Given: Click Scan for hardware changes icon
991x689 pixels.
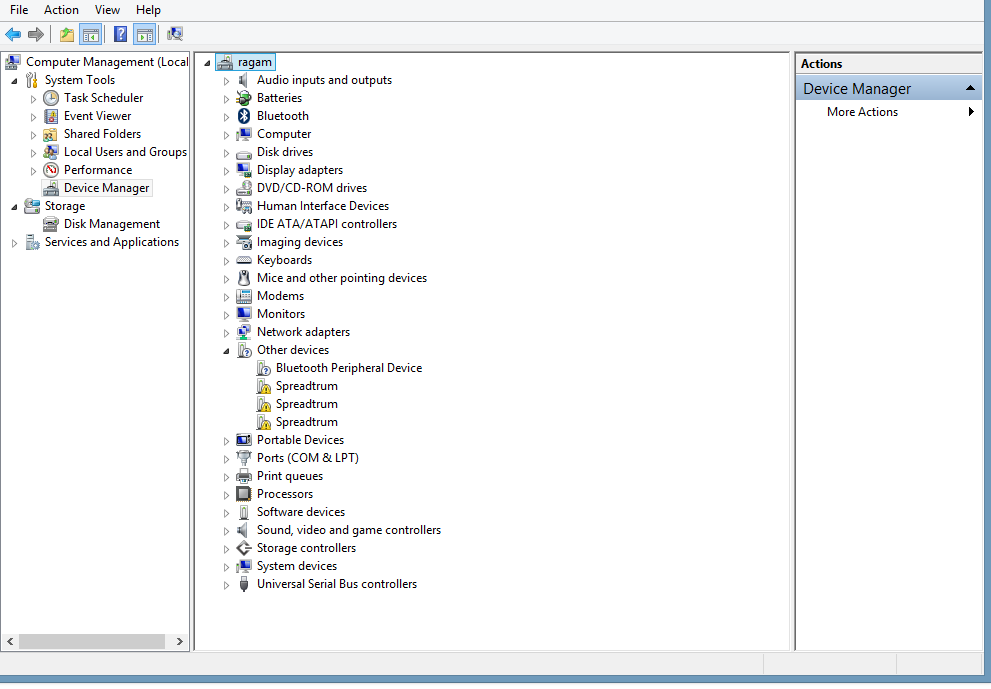Looking at the screenshot, I should (175, 34).
